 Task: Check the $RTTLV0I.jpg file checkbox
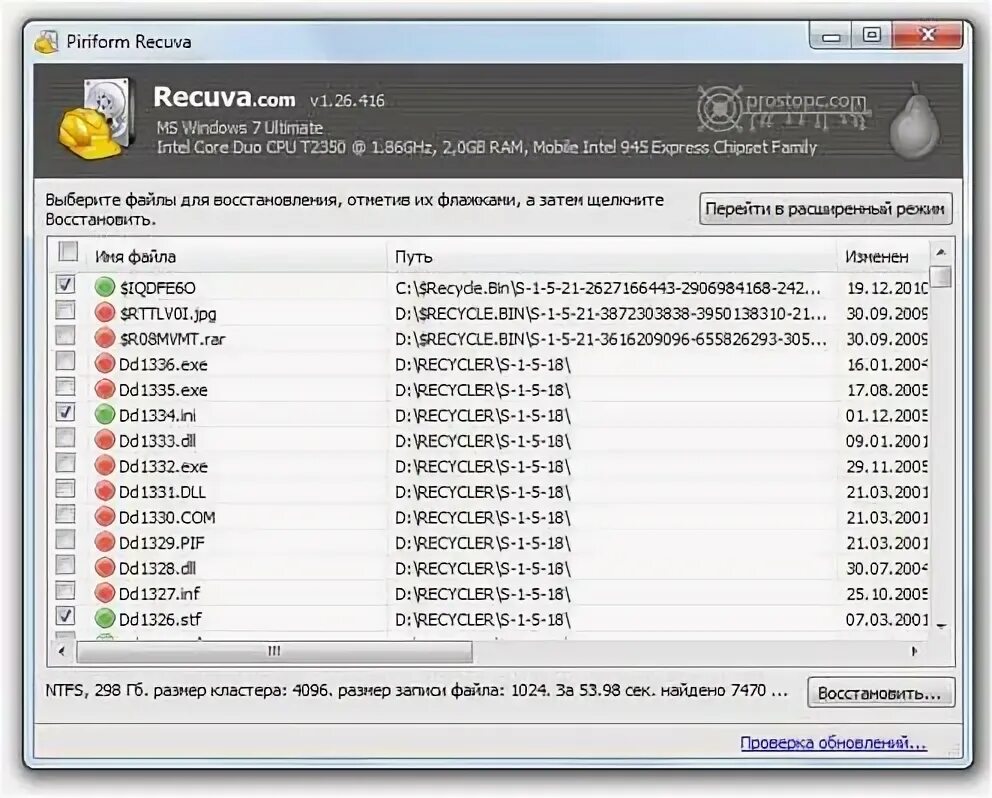(65, 310)
